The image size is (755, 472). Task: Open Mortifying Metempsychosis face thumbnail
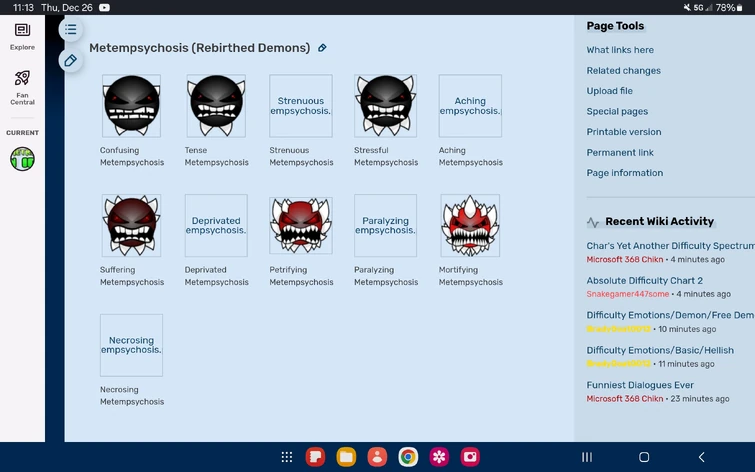[x=470, y=225]
